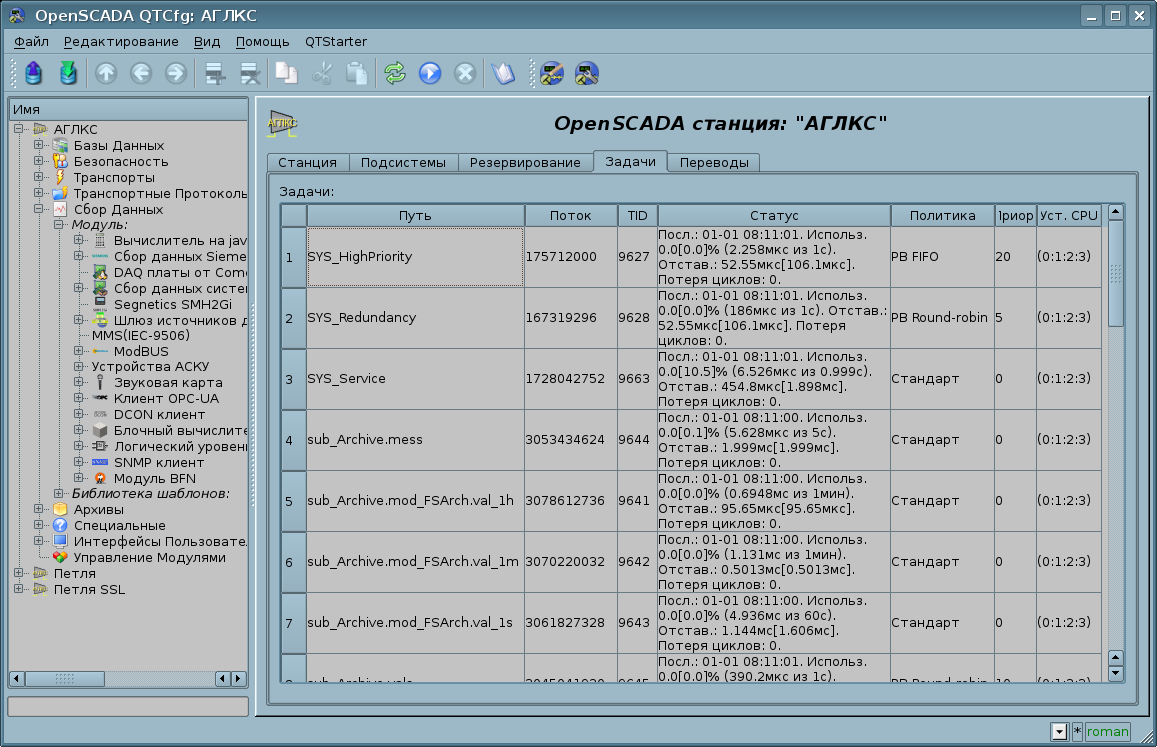
Task: Open the Помощь menu
Action: 262,42
